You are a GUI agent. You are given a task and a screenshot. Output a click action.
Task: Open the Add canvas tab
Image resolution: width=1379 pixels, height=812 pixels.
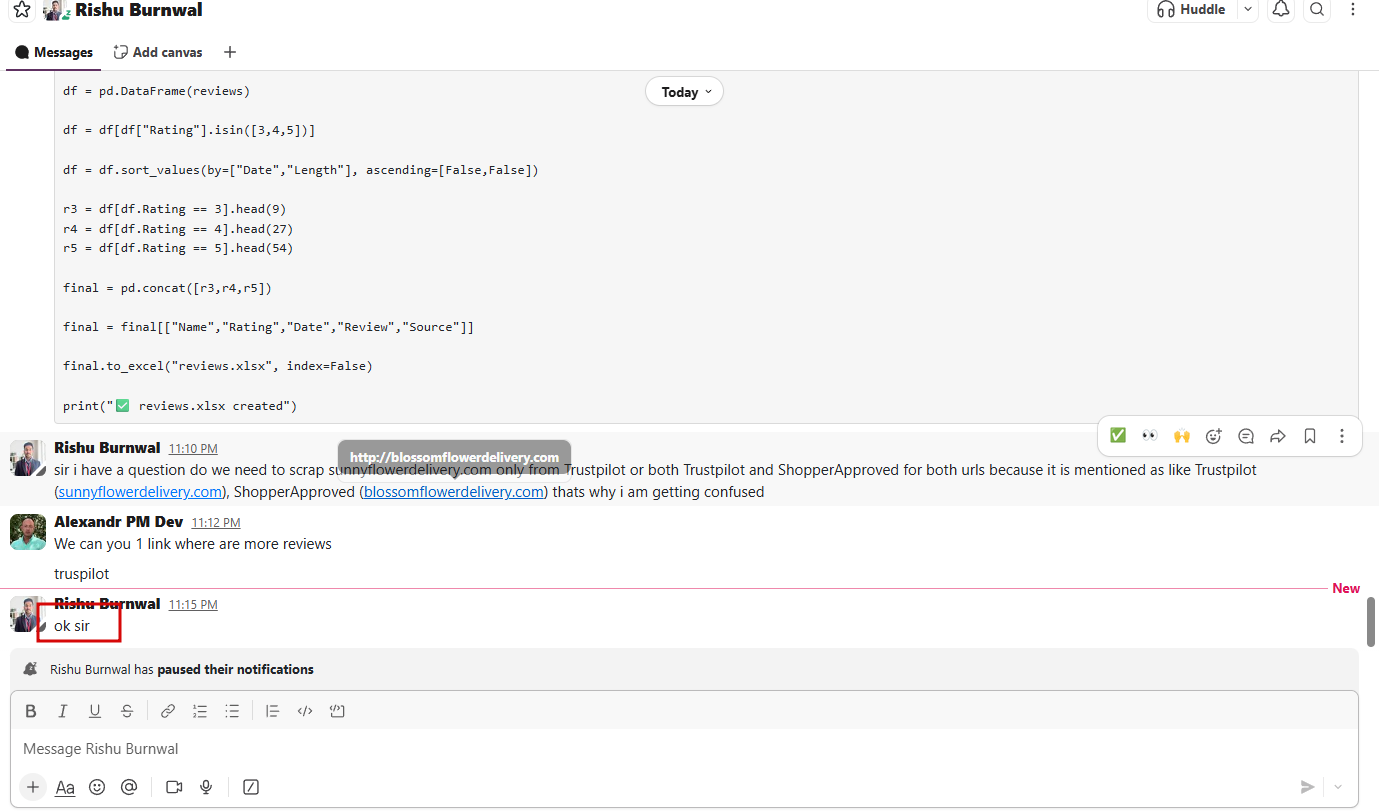point(158,52)
